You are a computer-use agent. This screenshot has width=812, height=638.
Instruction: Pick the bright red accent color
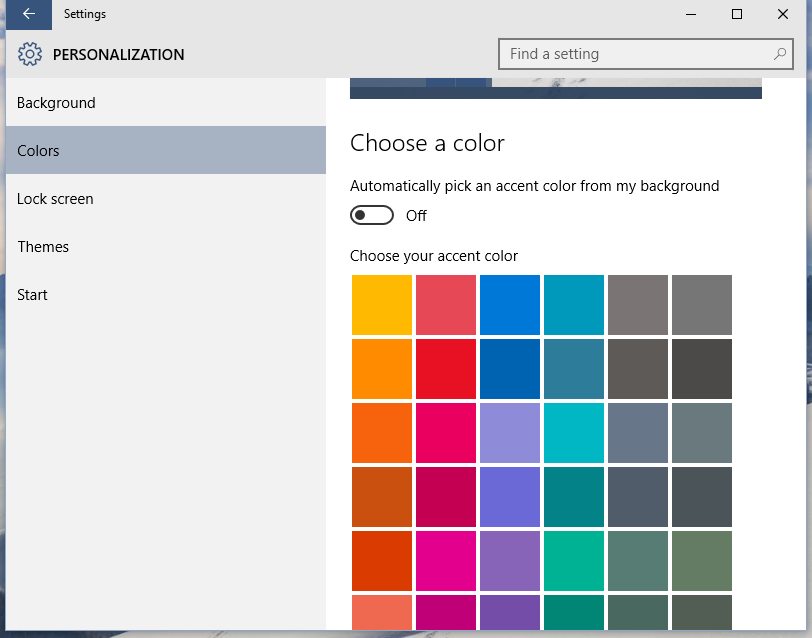[x=446, y=369]
